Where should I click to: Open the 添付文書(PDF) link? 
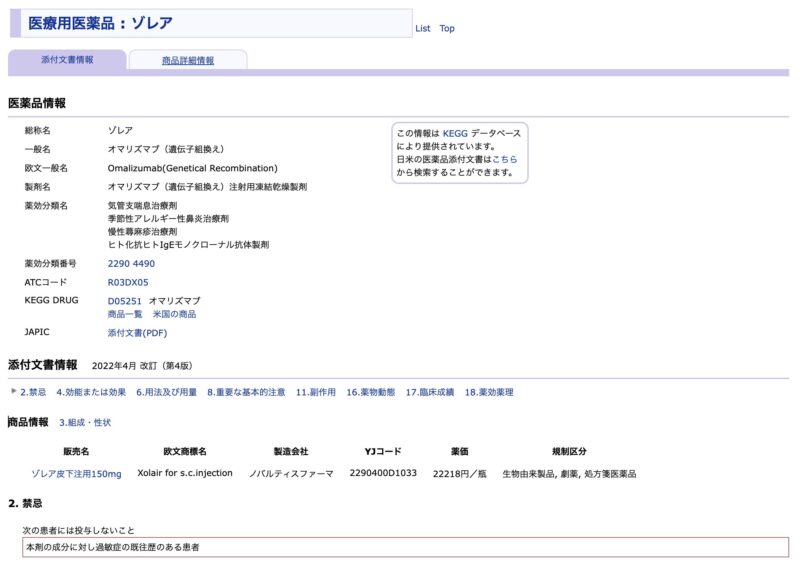coord(137,332)
